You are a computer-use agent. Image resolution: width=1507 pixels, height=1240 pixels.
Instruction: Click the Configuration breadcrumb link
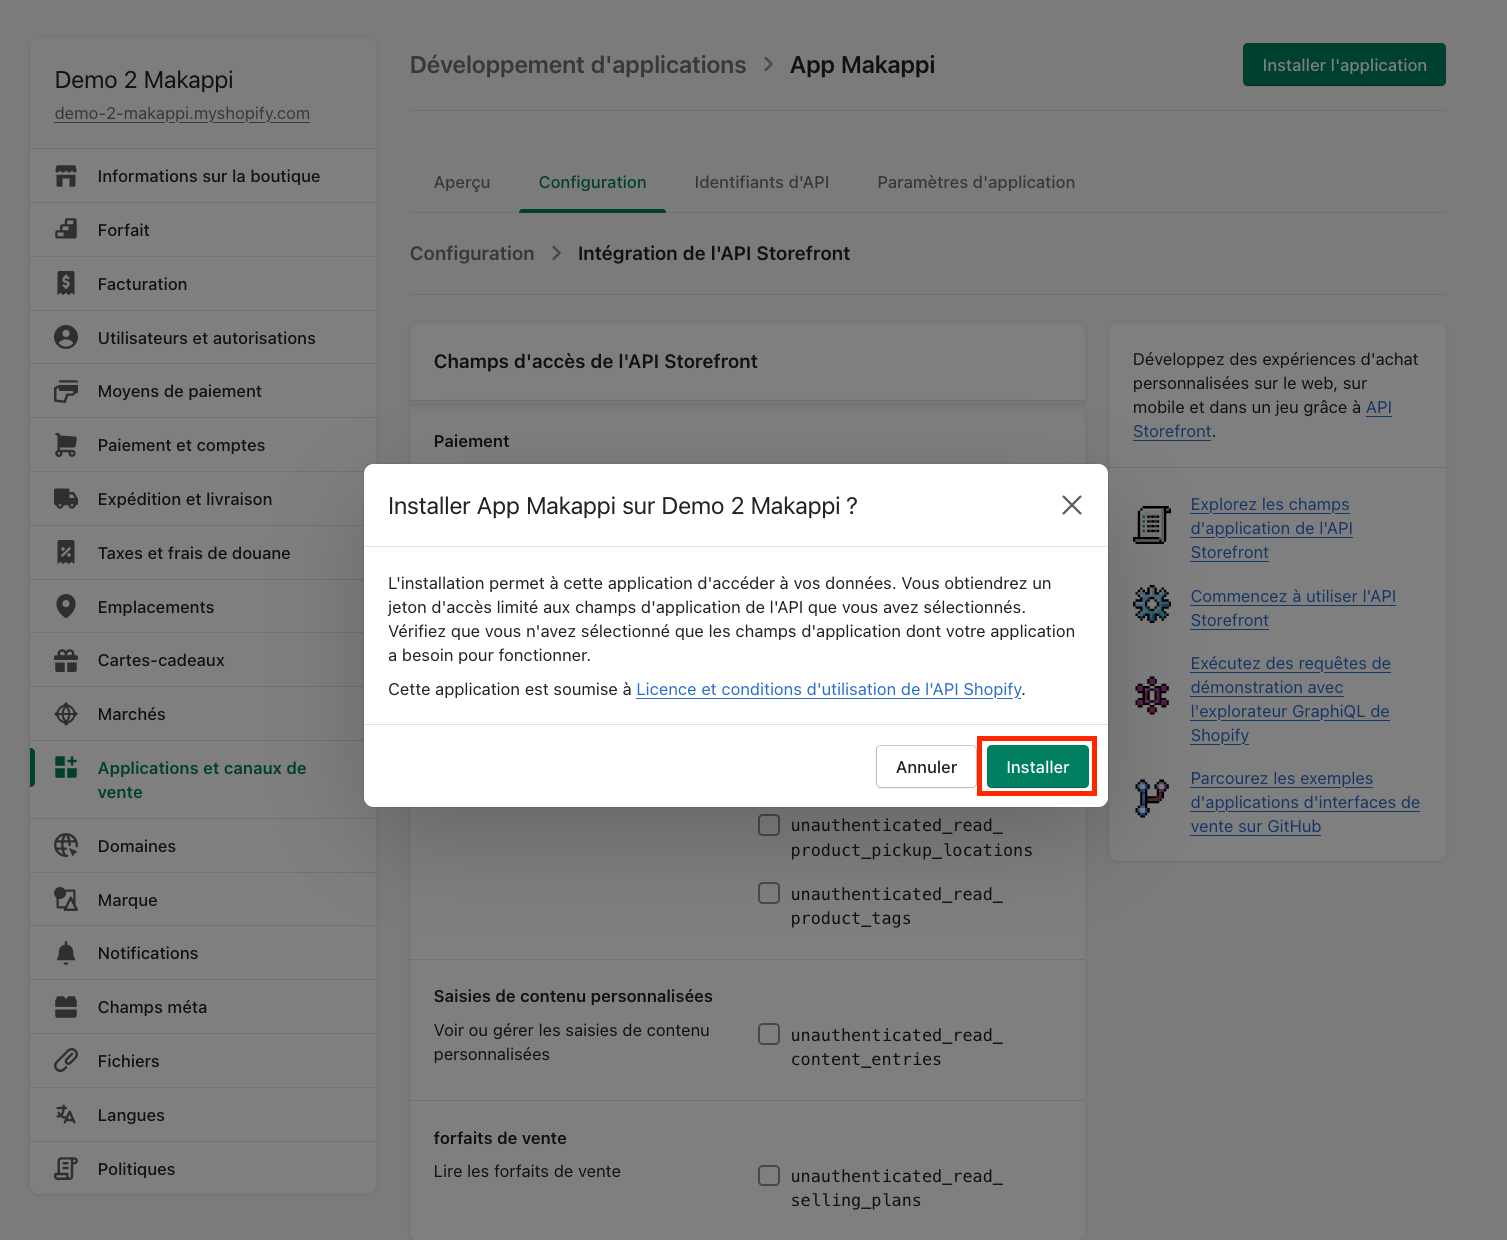click(x=472, y=253)
